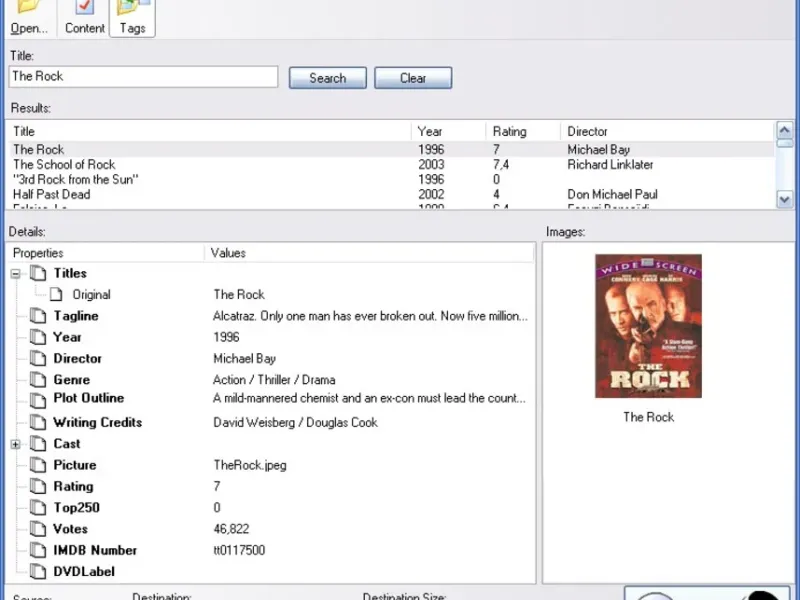Click the value "TheRock.jpeg"
Viewport: 800px width, 600px height.
[250, 465]
